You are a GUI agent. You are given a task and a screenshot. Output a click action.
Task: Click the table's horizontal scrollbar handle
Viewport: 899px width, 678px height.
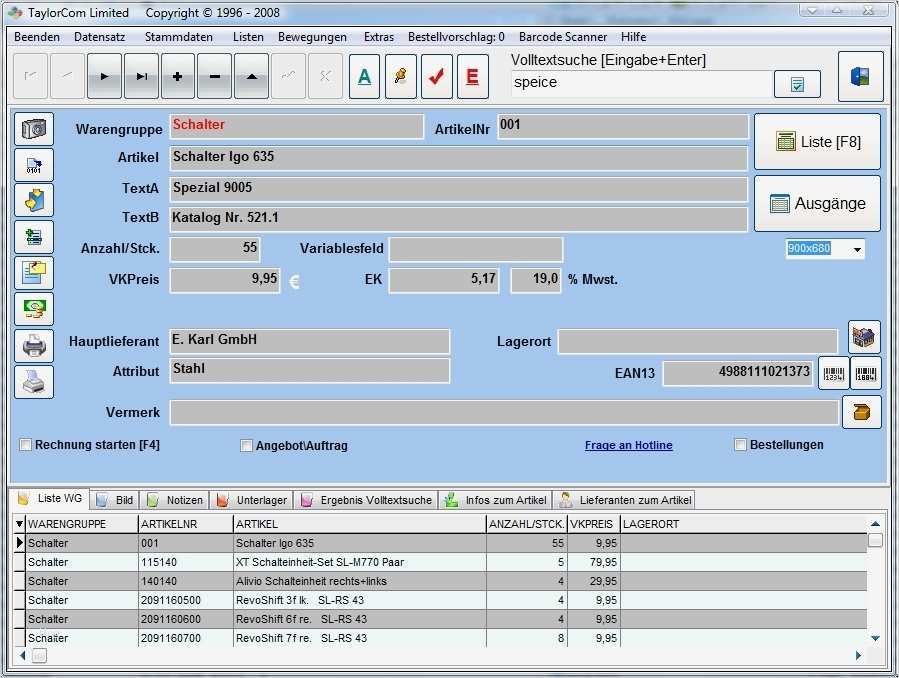39,656
